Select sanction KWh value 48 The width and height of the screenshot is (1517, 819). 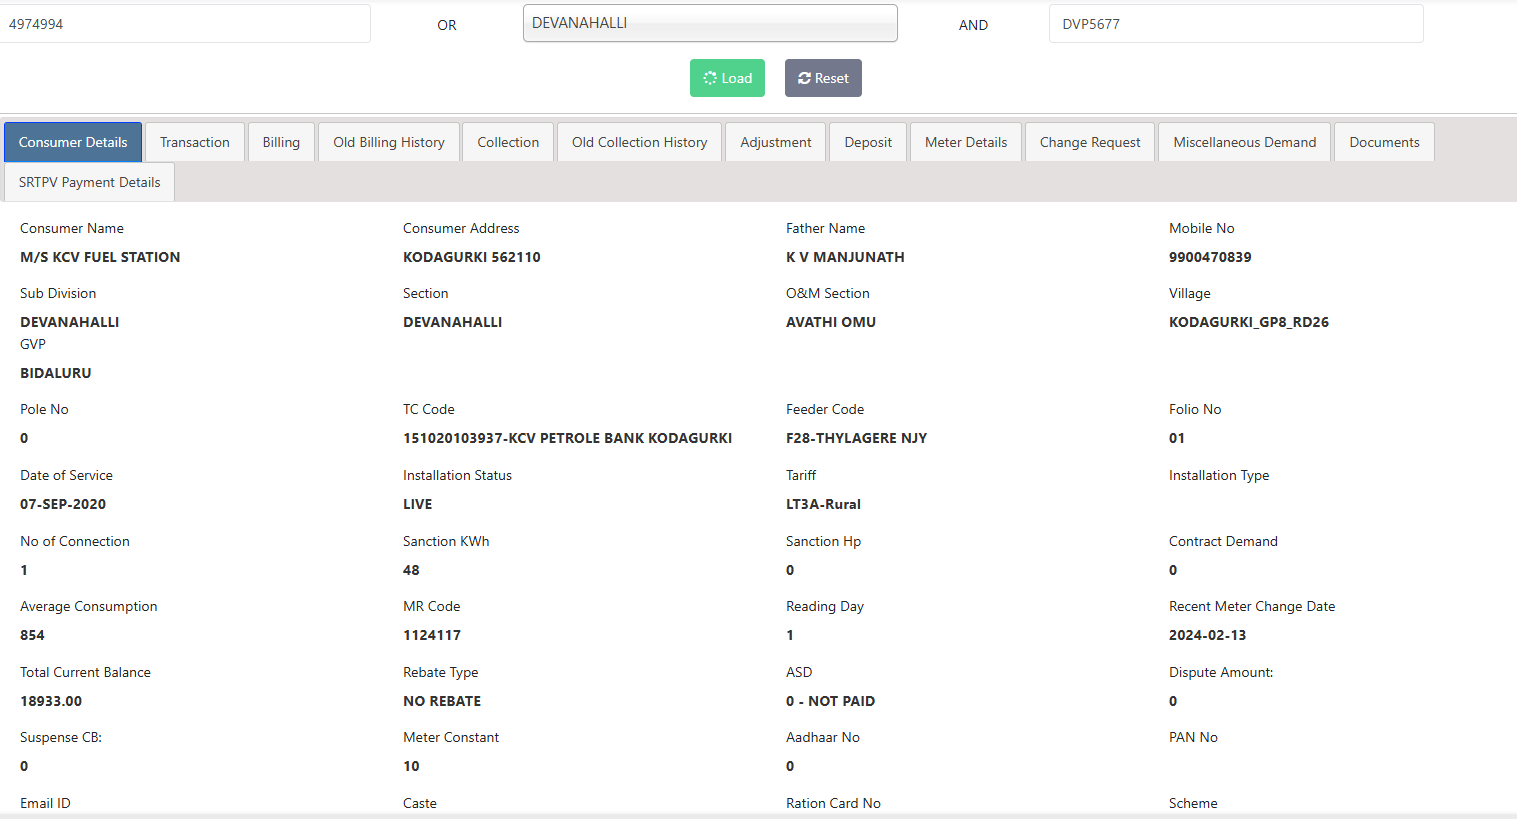click(411, 570)
